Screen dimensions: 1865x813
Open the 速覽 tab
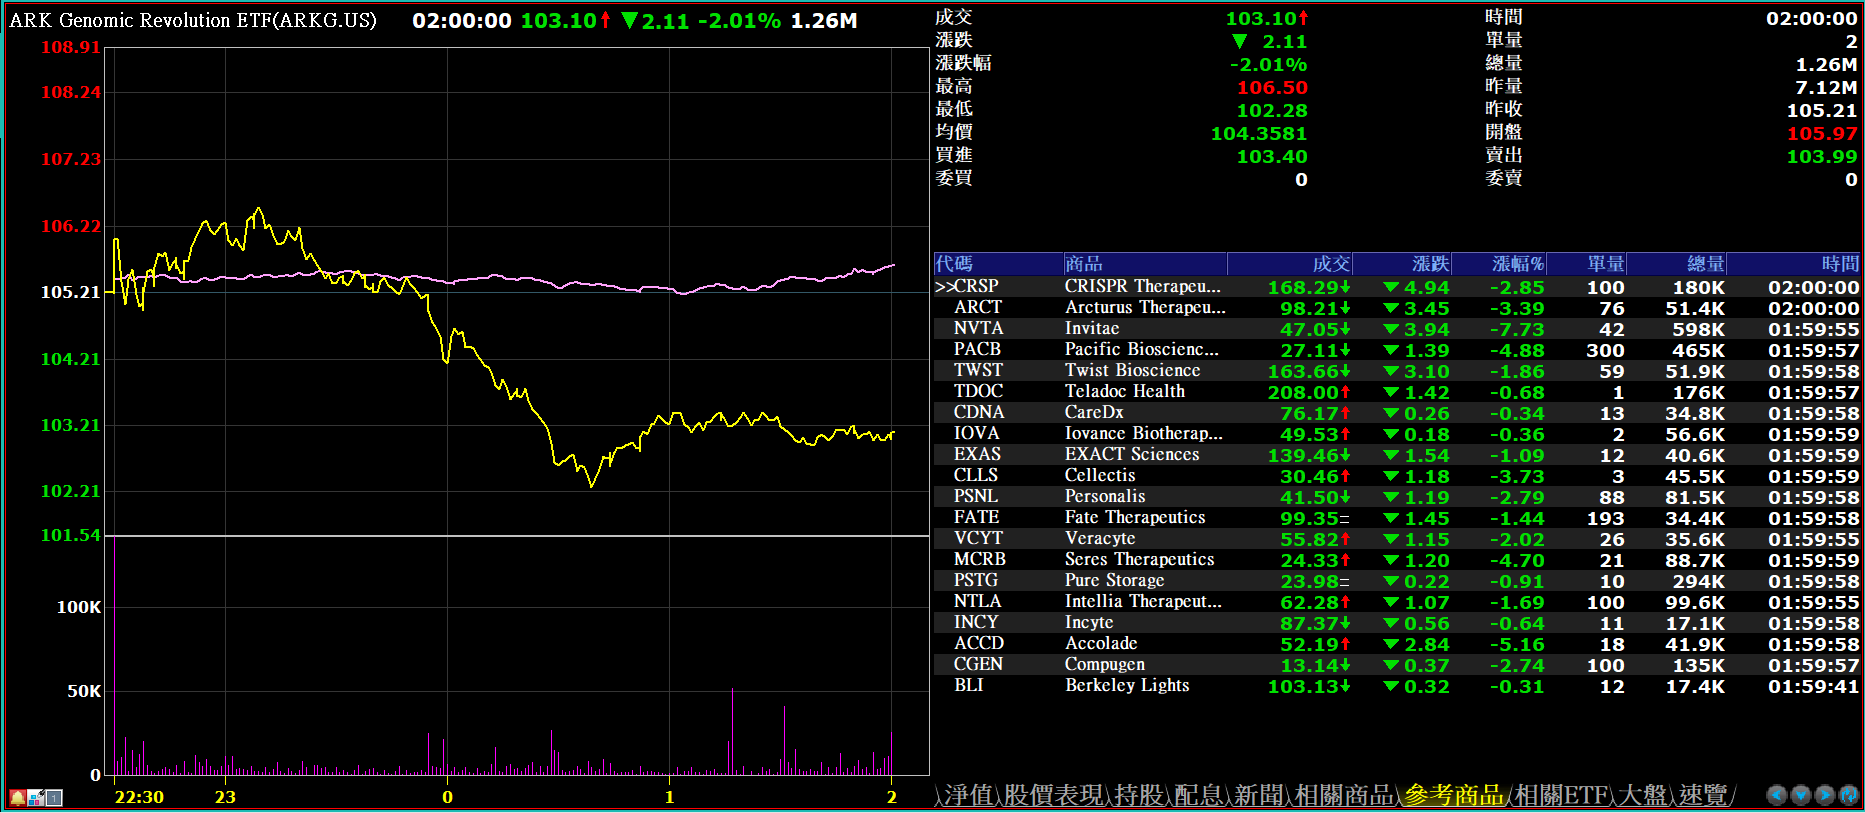point(1703,795)
